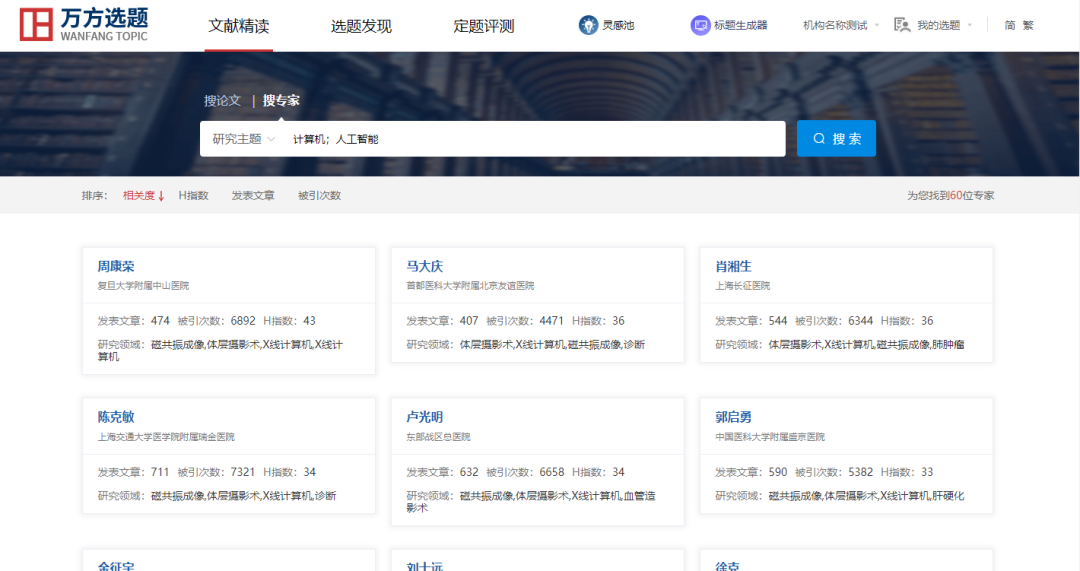Switch language to traditional 繁
The width and height of the screenshot is (1080, 571).
1028,25
